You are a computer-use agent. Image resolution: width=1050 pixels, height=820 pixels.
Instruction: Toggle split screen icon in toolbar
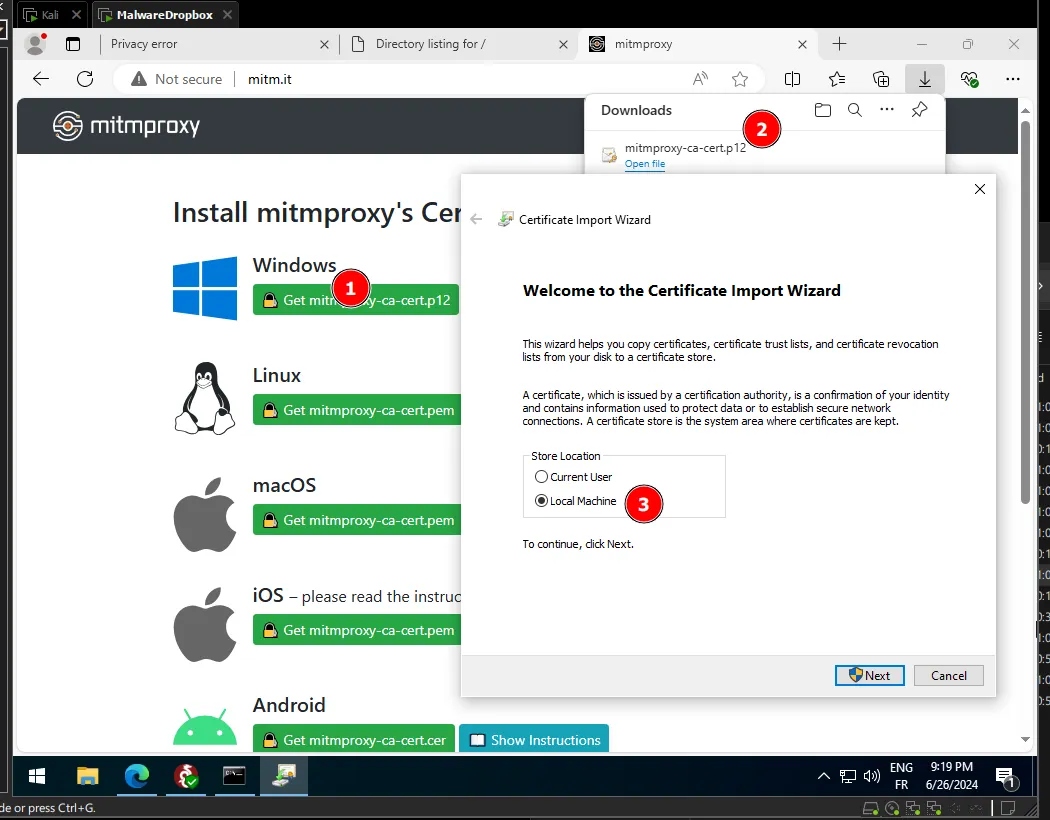[792, 79]
